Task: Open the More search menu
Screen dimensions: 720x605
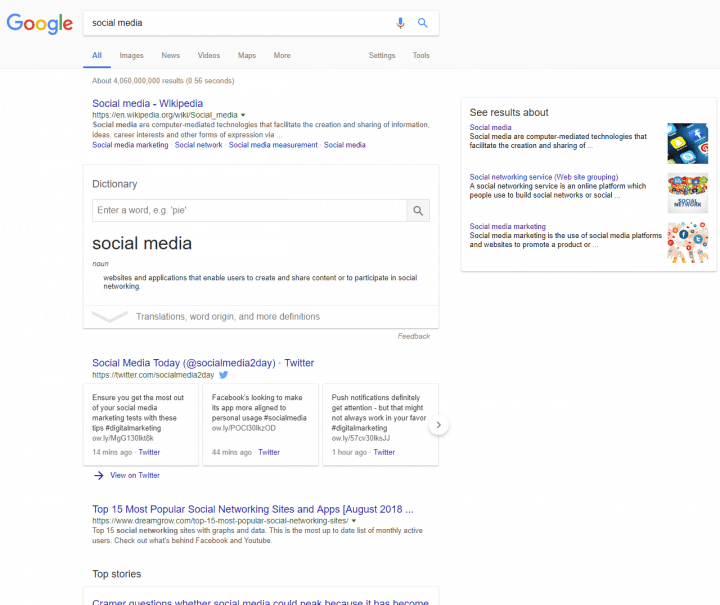Action: tap(282, 56)
